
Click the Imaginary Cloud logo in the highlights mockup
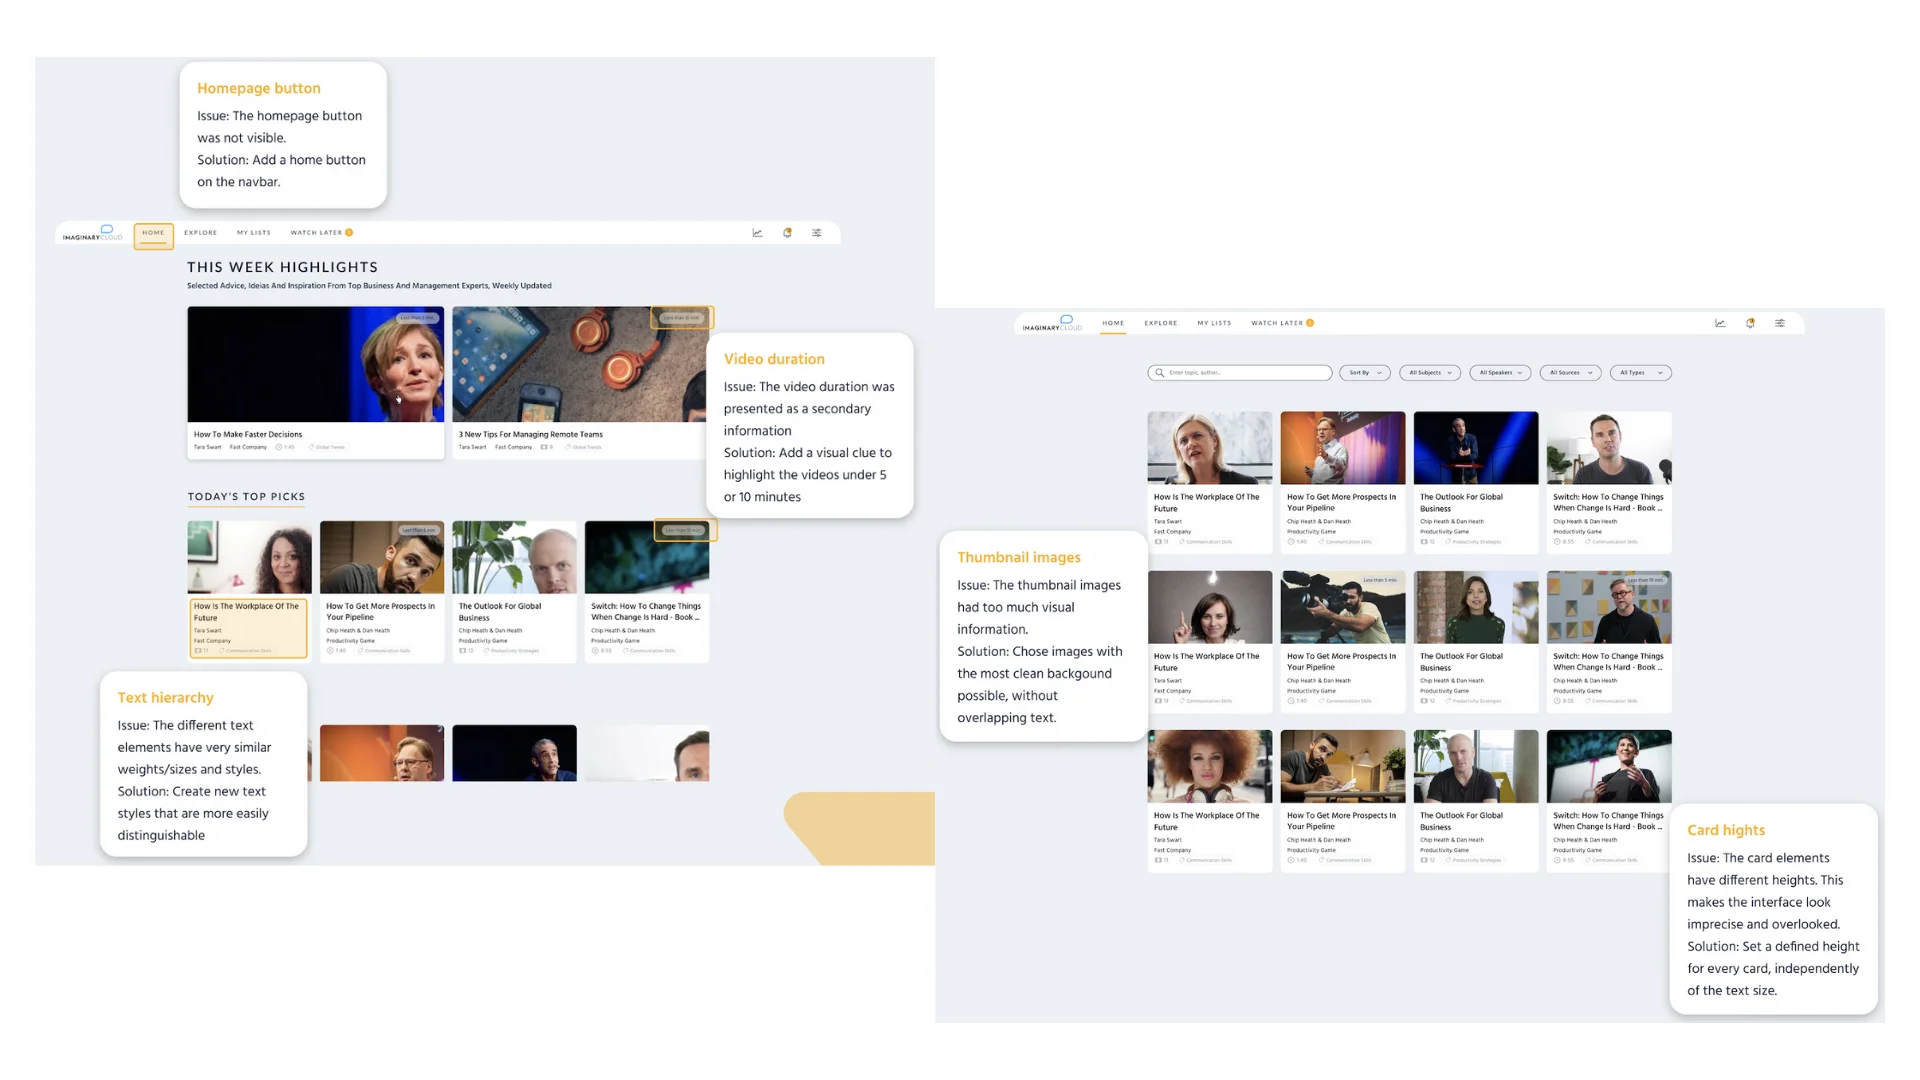click(93, 234)
